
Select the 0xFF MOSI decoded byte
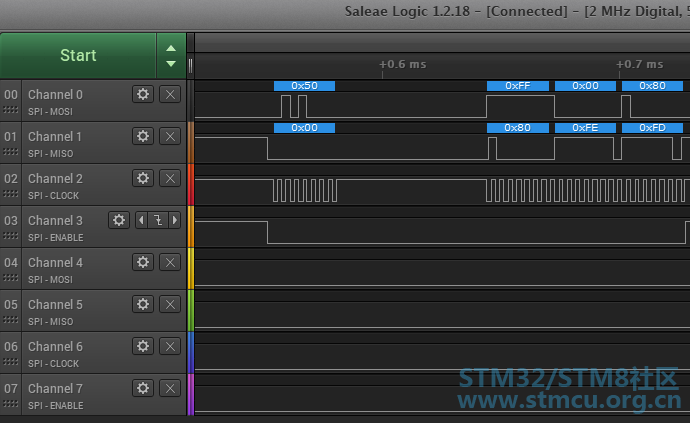click(518, 86)
